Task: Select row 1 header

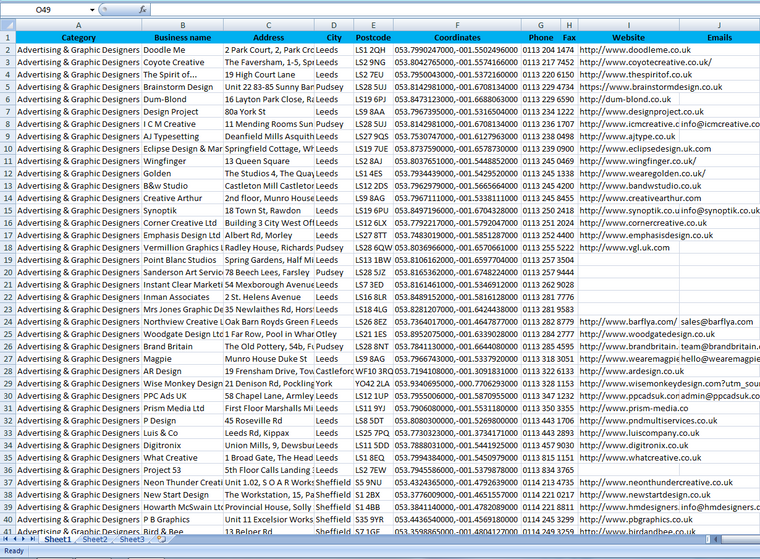Action: [8, 37]
